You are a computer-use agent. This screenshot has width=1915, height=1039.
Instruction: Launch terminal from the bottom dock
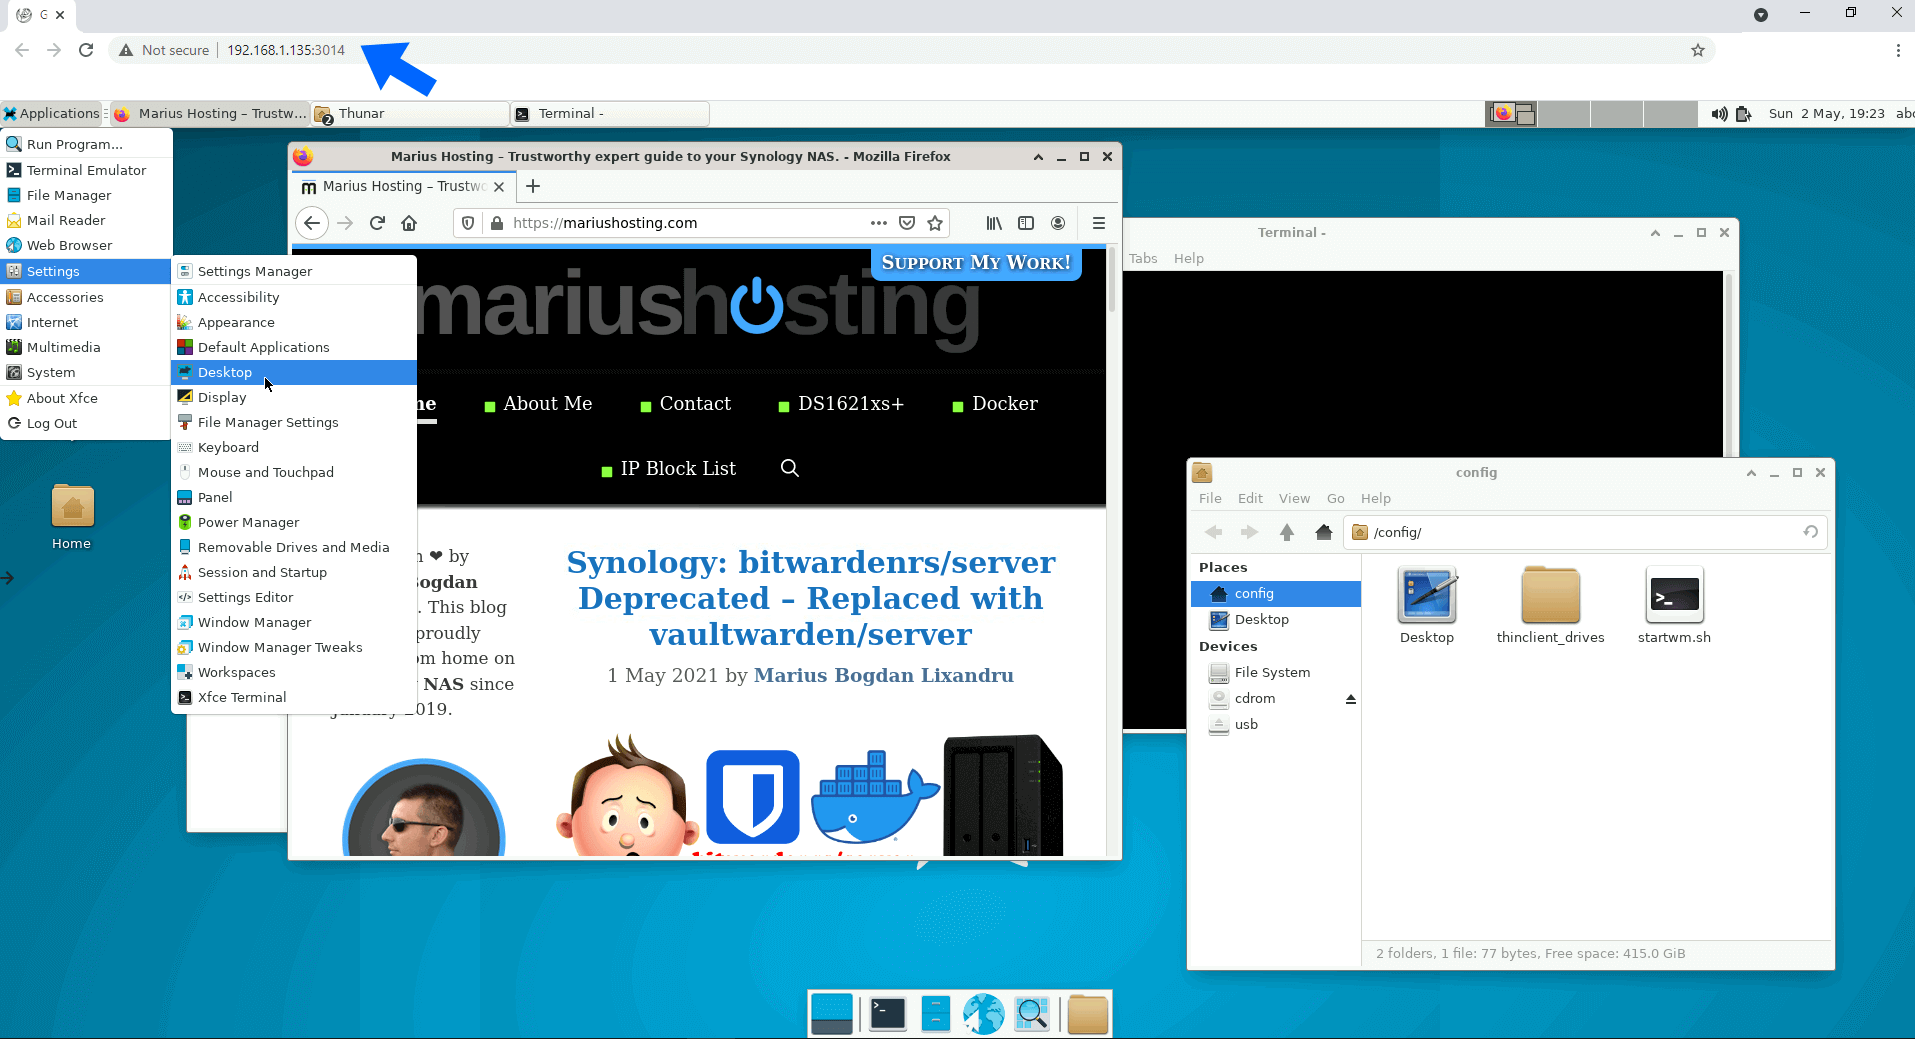click(887, 1014)
